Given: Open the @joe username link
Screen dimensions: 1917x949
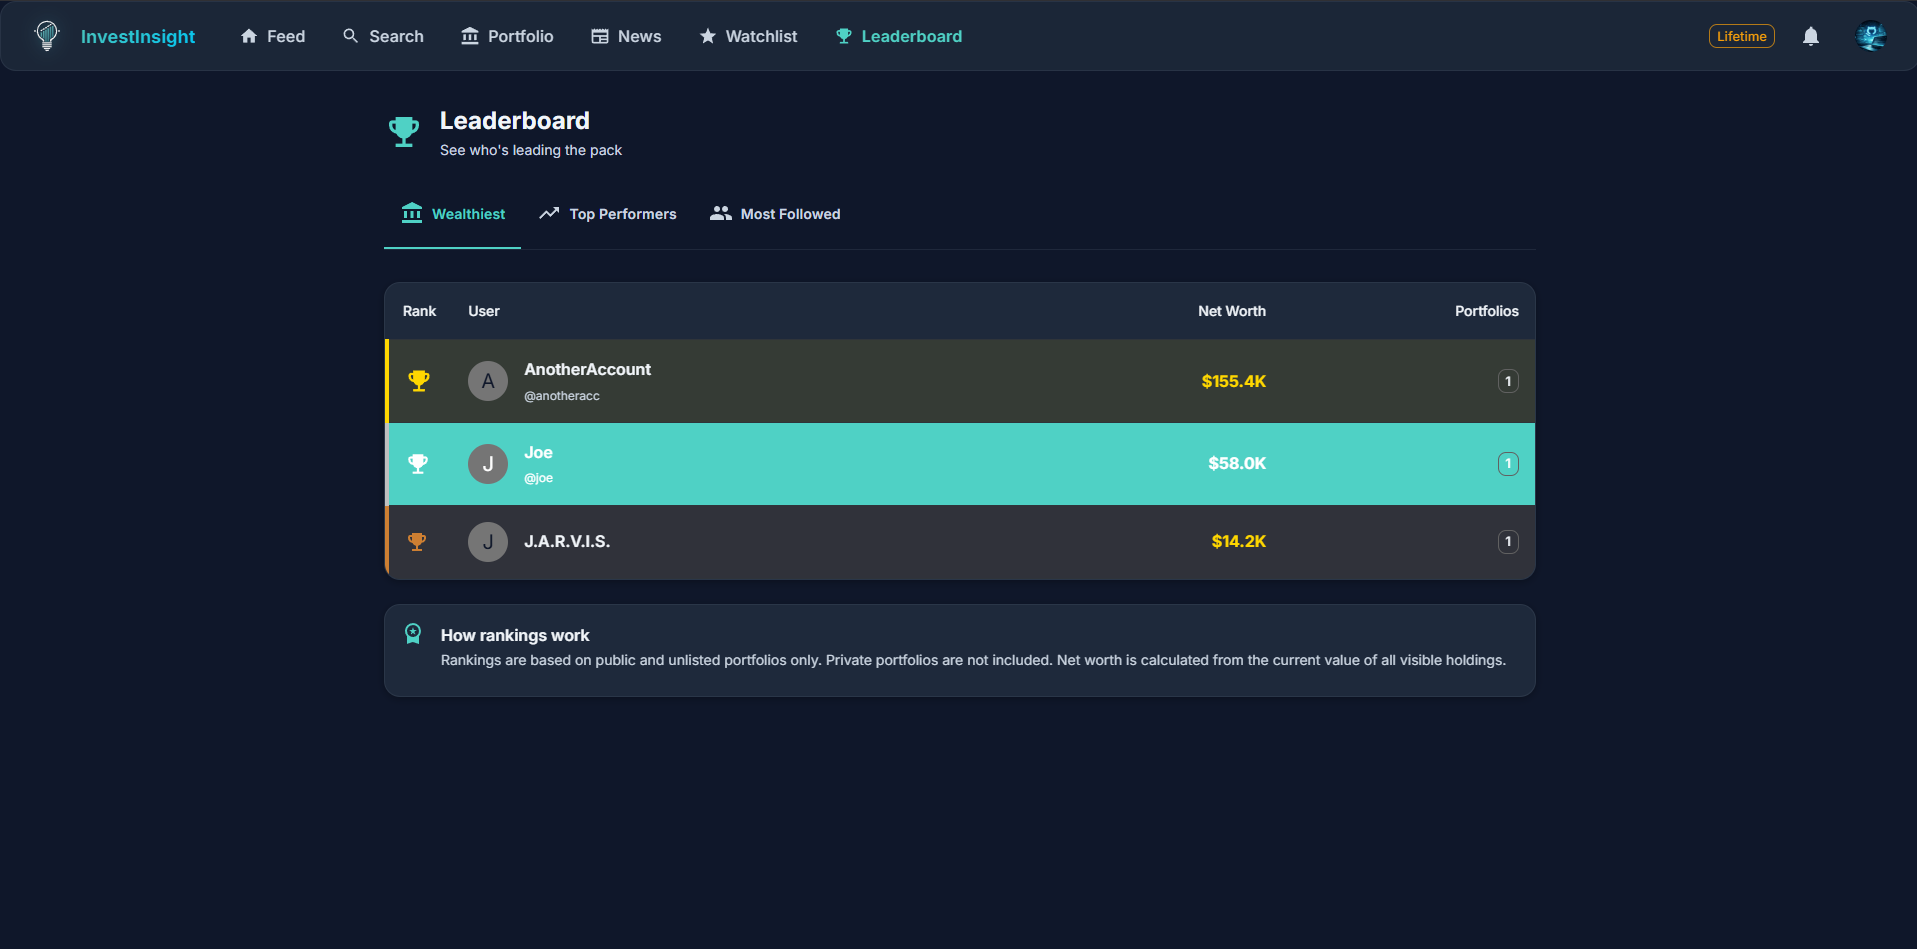Looking at the screenshot, I should coord(538,478).
